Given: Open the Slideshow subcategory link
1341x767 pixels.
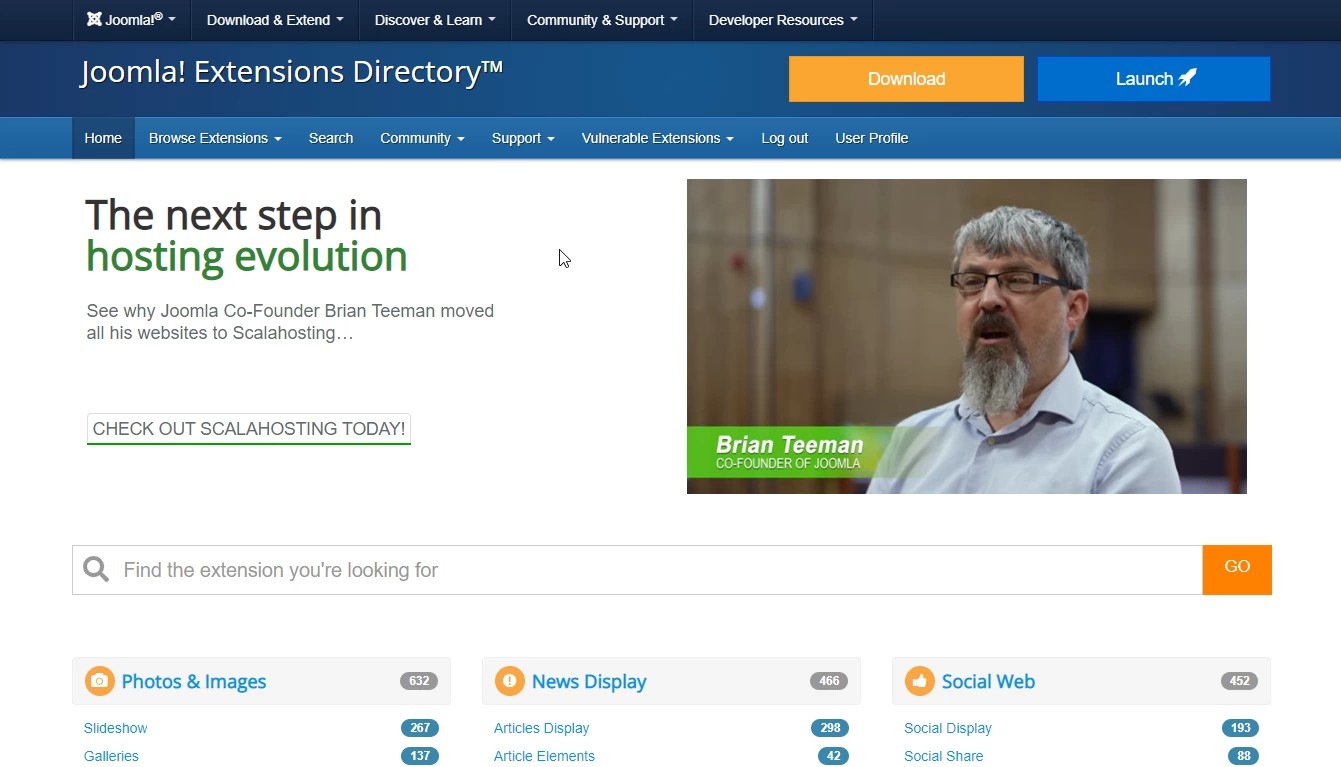Looking at the screenshot, I should tap(116, 728).
